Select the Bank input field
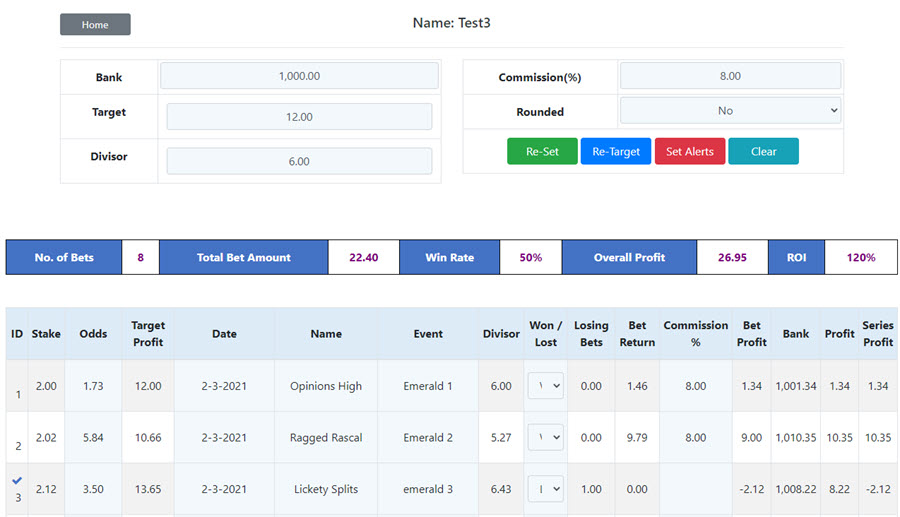 [x=299, y=76]
